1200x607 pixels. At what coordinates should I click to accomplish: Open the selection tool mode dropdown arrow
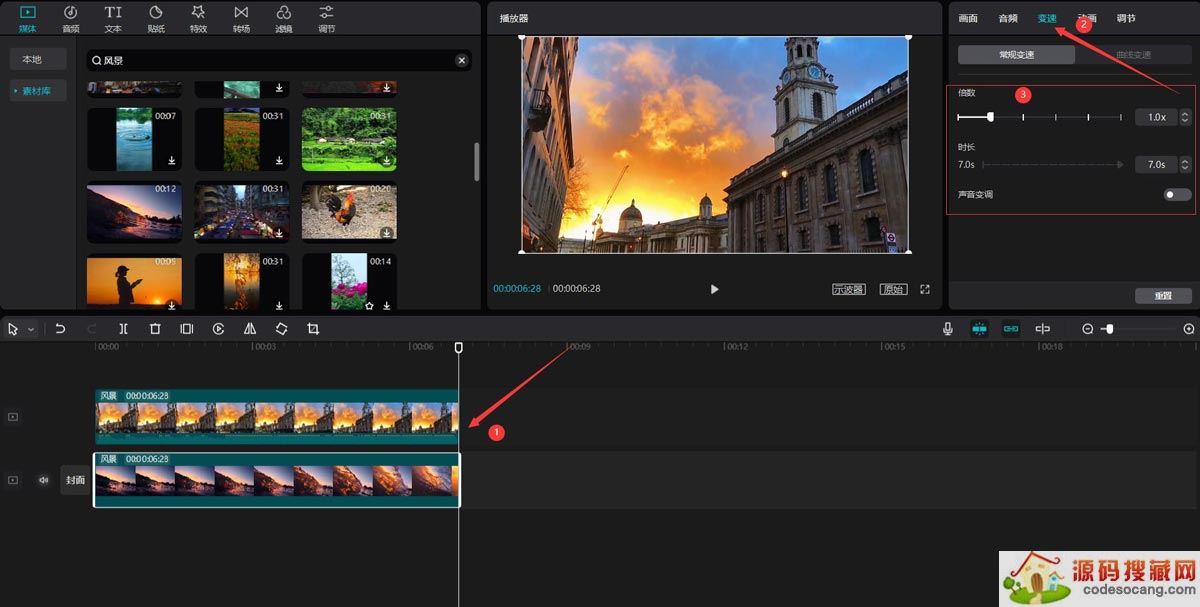[31, 329]
